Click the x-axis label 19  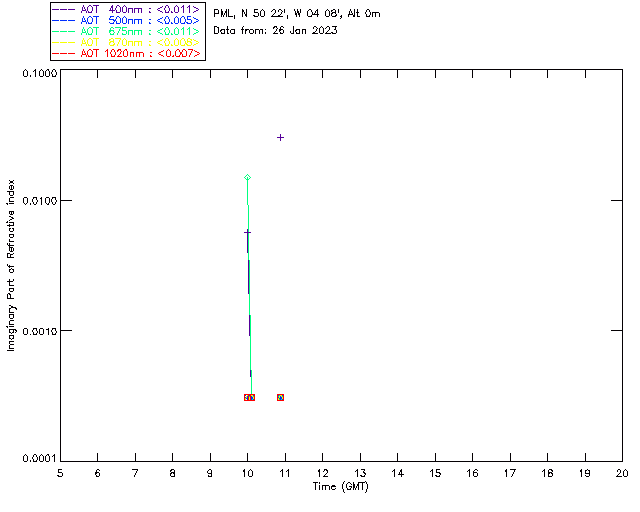[585, 473]
